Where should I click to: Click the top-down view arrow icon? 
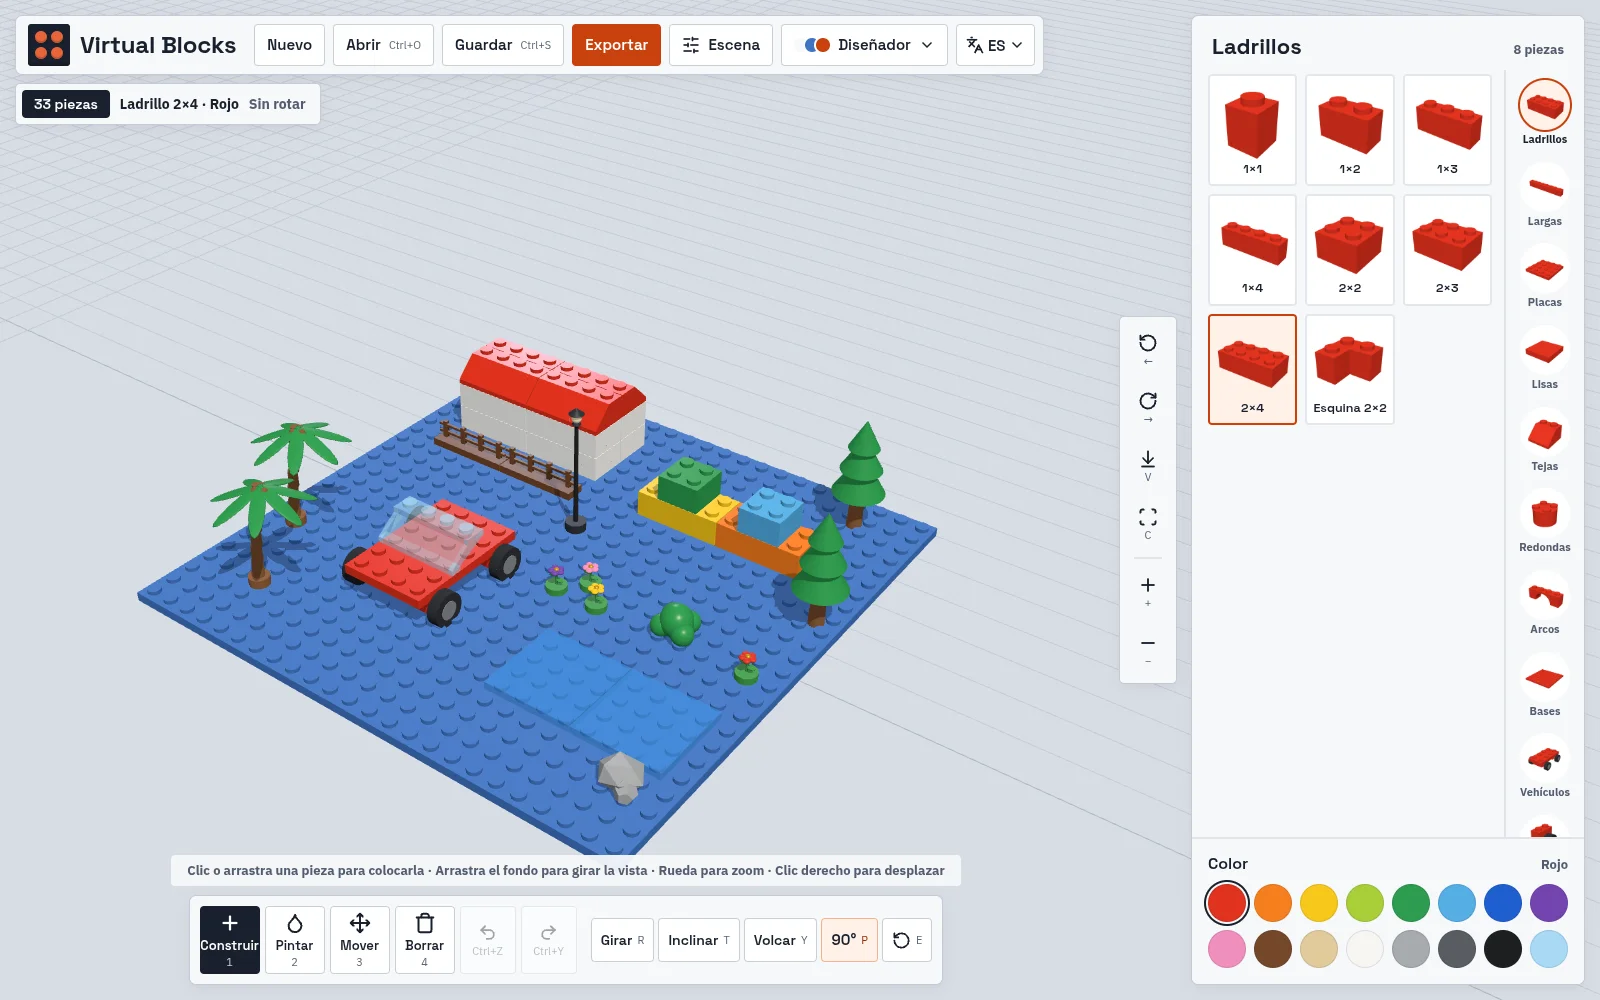[1148, 465]
